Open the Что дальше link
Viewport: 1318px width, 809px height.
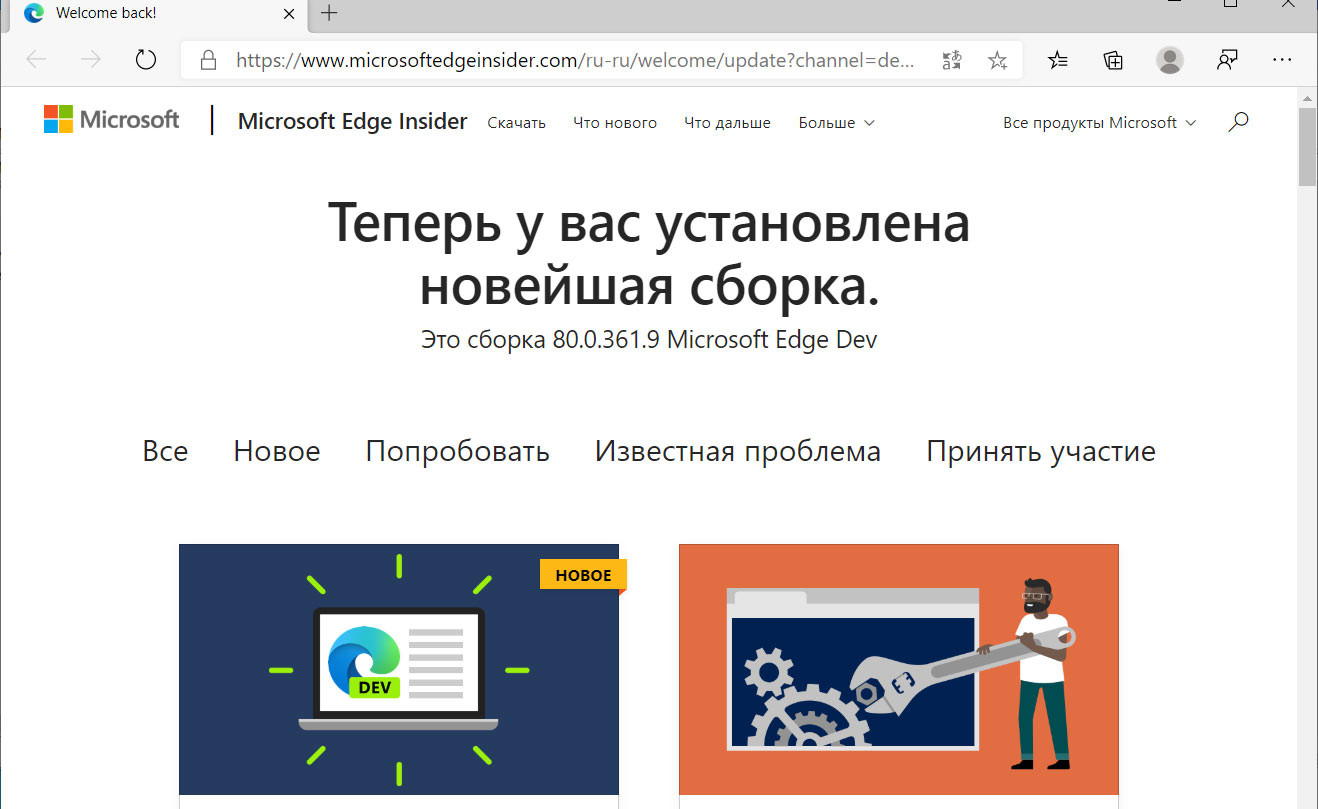click(x=727, y=123)
